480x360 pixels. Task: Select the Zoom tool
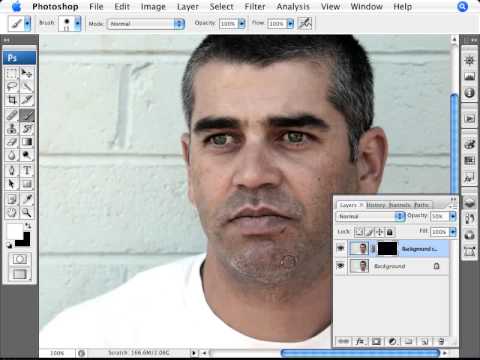27,213
